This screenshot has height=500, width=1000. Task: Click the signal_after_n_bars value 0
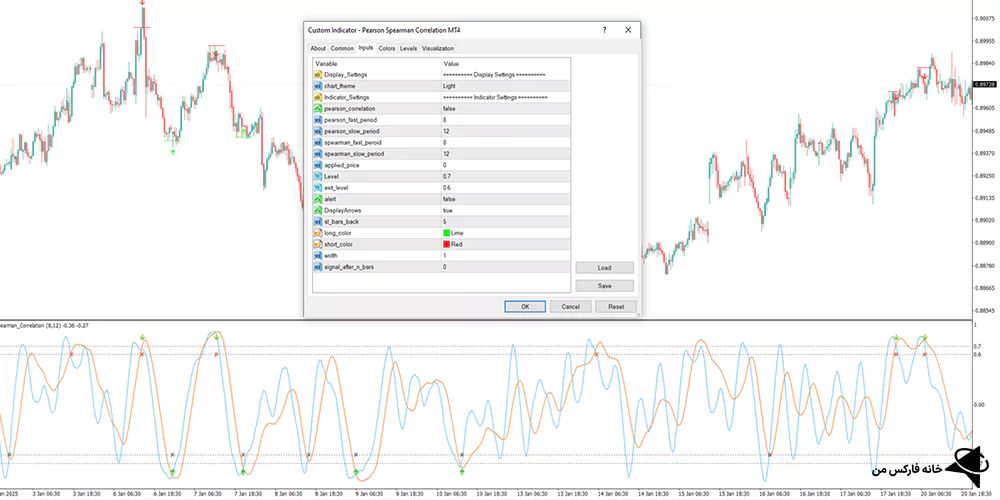tap(445, 267)
